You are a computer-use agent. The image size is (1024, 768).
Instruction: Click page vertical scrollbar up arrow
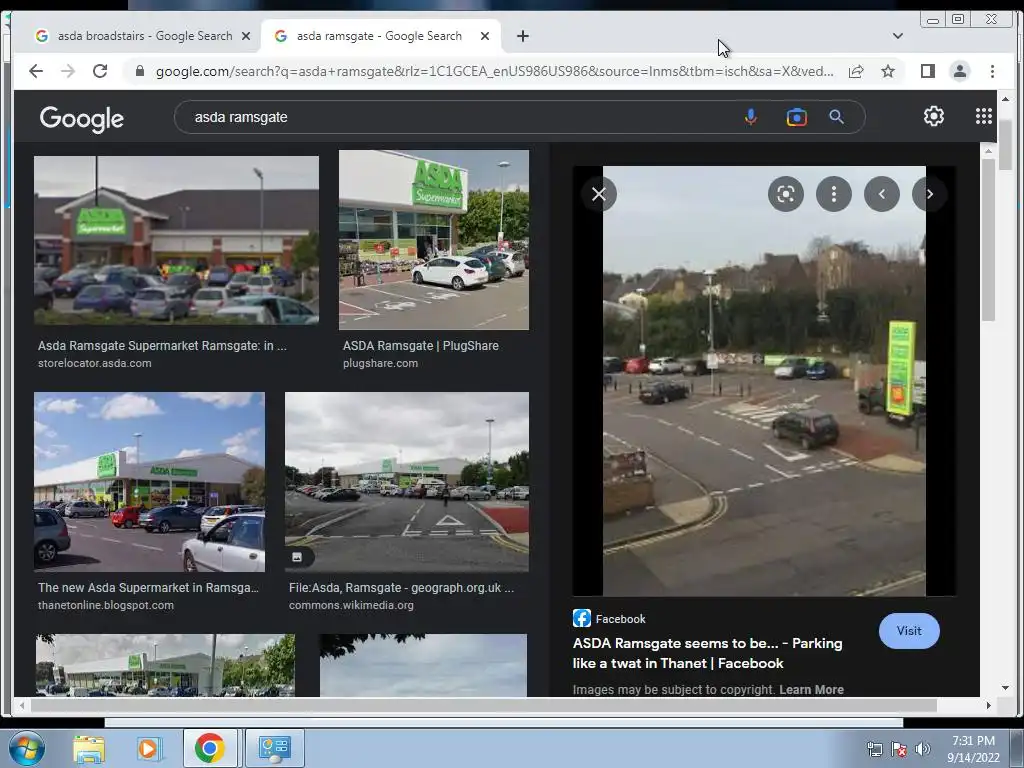point(1005,99)
